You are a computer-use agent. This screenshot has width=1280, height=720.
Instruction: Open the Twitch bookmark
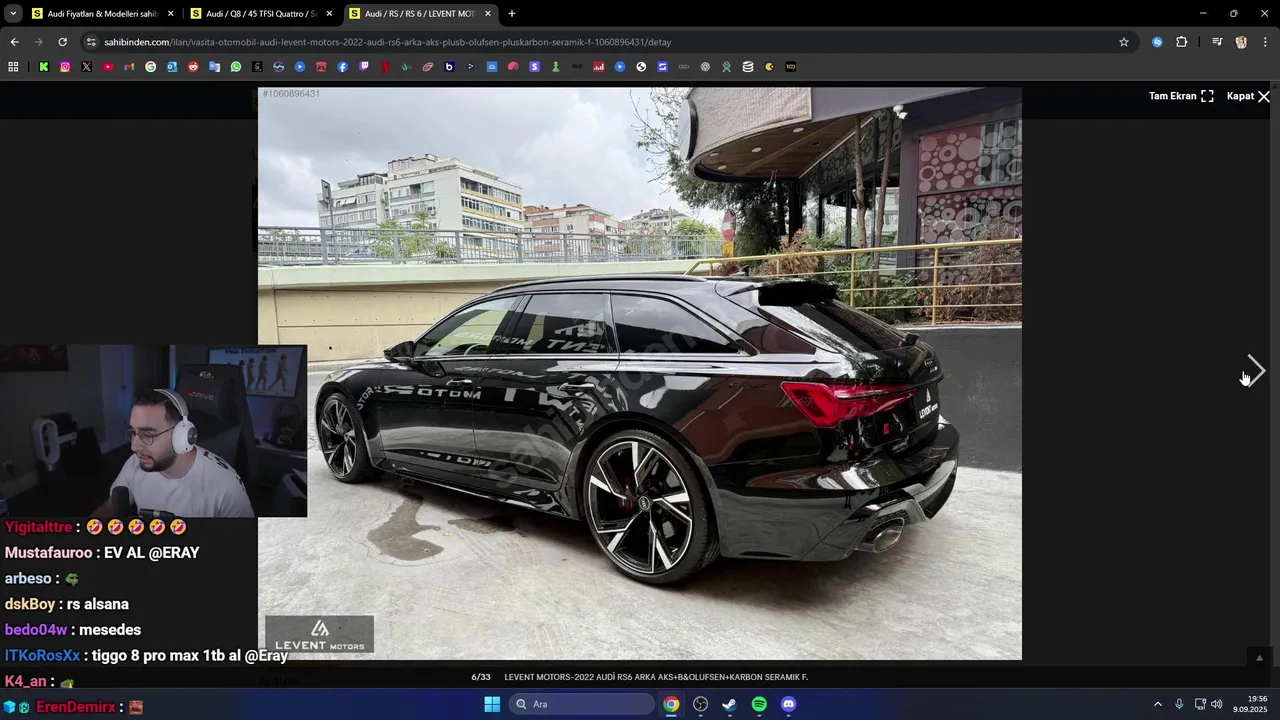point(364,67)
